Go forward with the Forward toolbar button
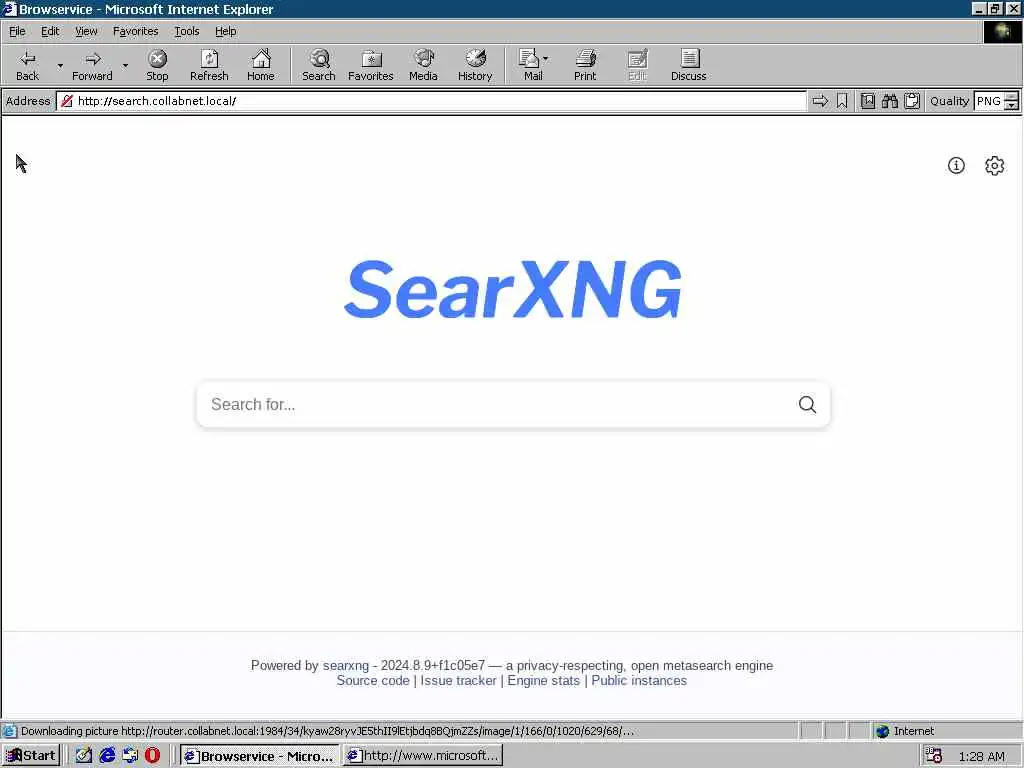The height and width of the screenshot is (768, 1024). click(x=92, y=65)
